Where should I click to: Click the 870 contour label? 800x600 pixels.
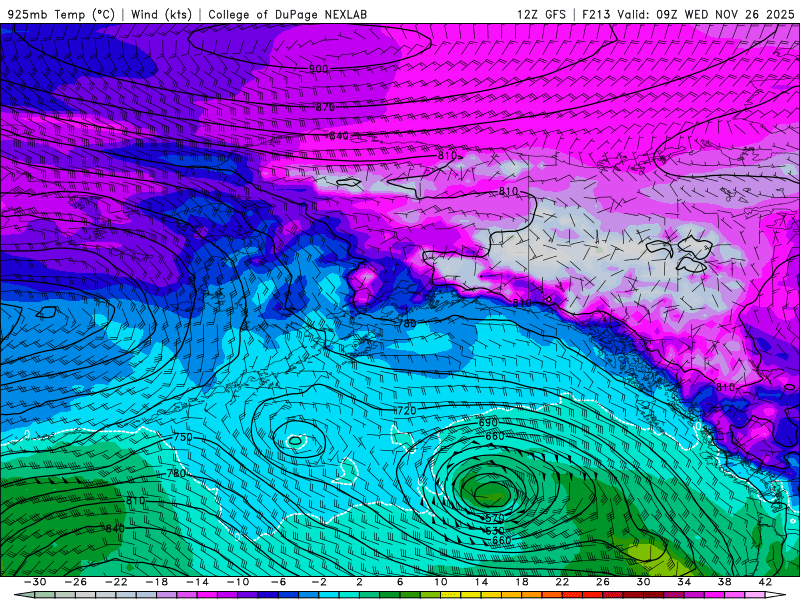tap(325, 107)
